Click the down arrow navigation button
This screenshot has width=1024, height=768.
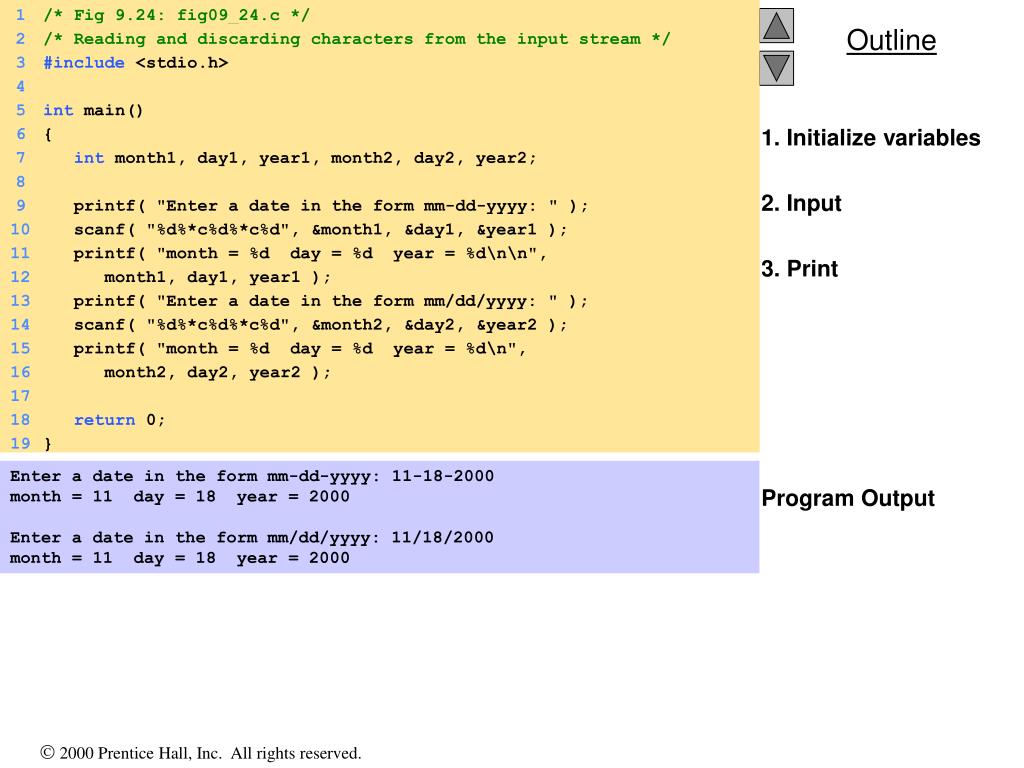coord(776,69)
